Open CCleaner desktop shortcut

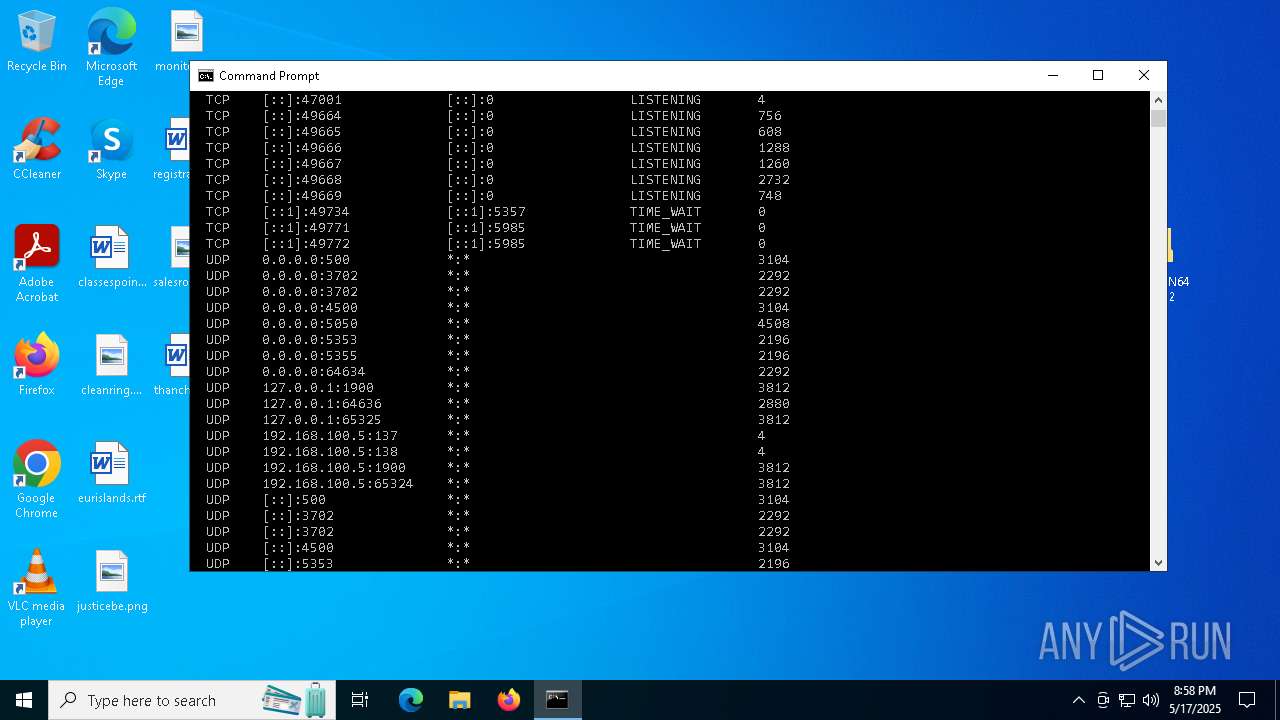coord(36,149)
